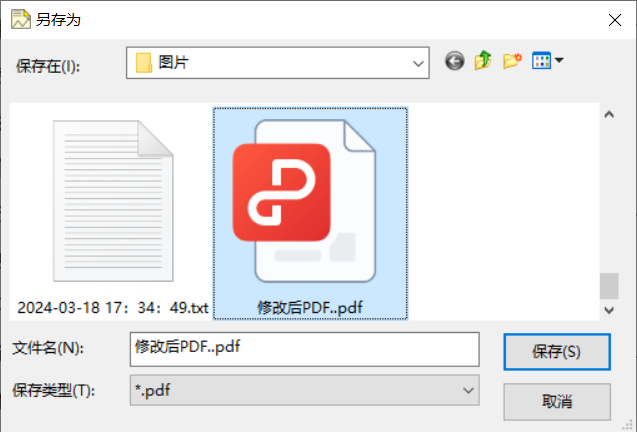Click the 2024-03-18 17：34：49.txt file name

[x=113, y=308]
